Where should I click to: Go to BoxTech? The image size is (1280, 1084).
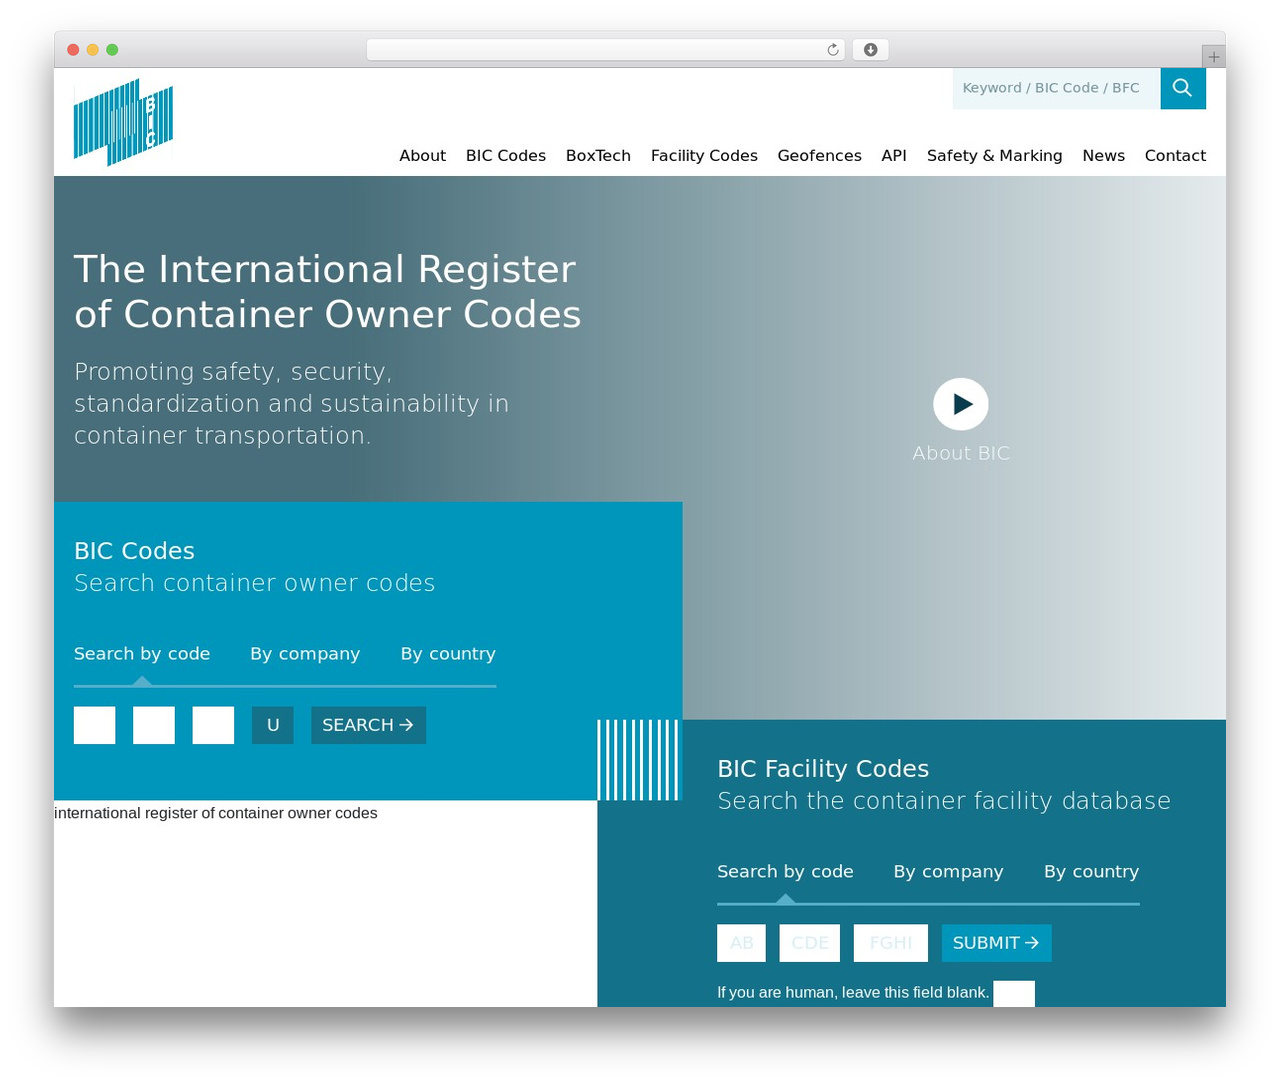click(x=598, y=156)
